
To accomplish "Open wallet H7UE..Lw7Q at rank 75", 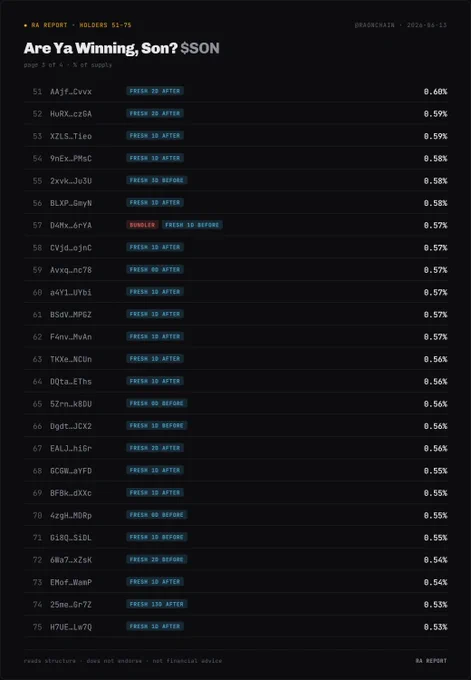I will point(71,627).
